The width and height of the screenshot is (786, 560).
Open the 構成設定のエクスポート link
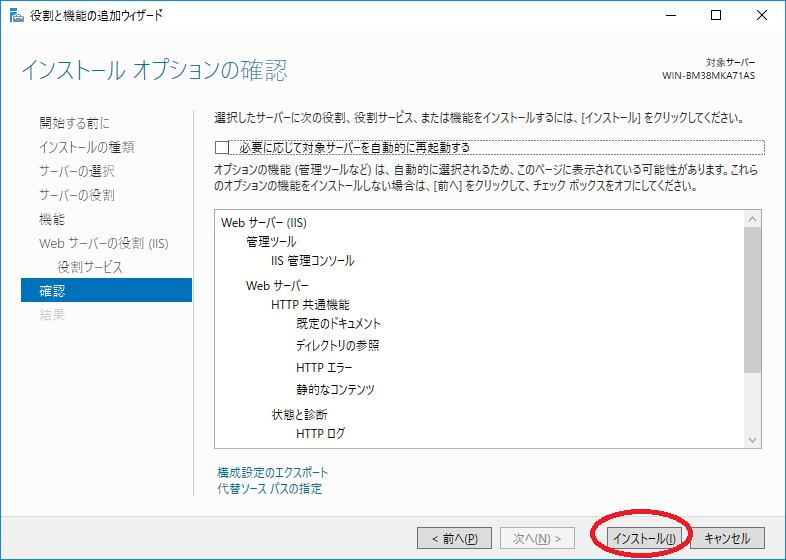click(x=272, y=472)
